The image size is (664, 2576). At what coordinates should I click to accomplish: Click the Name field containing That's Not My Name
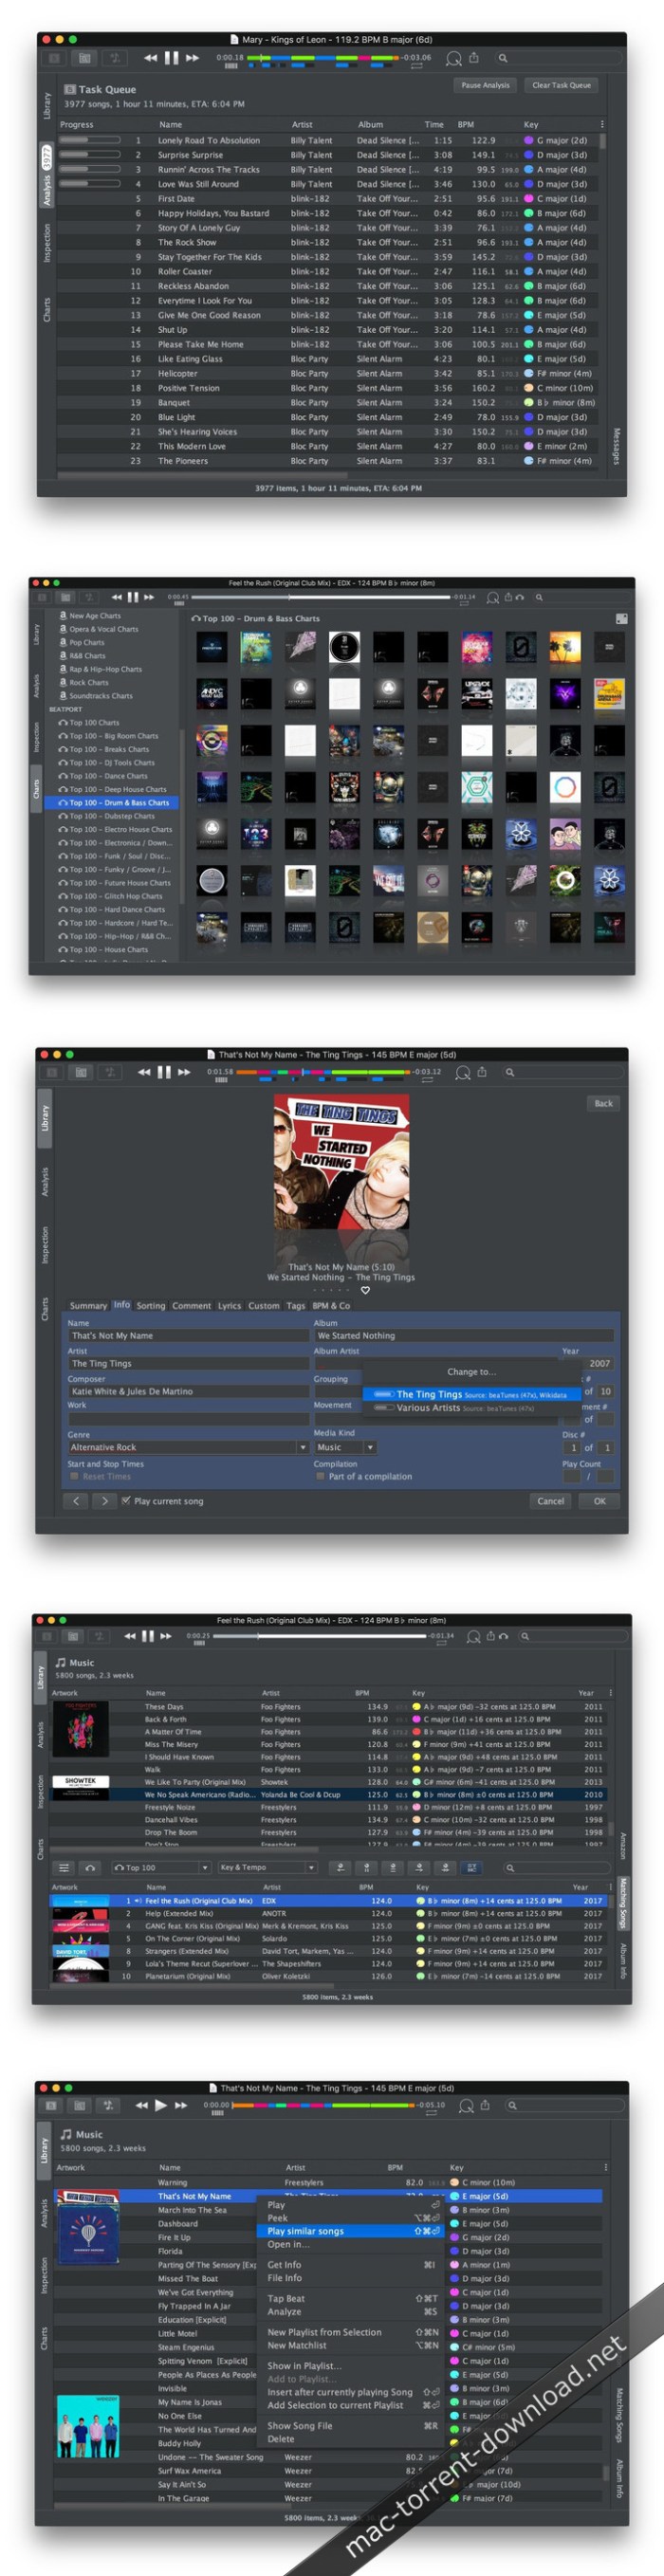pos(188,1335)
